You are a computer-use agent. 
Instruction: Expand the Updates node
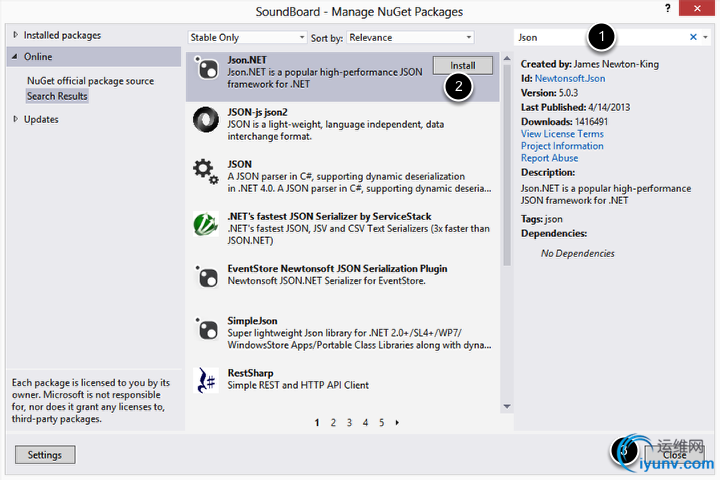coord(16,119)
